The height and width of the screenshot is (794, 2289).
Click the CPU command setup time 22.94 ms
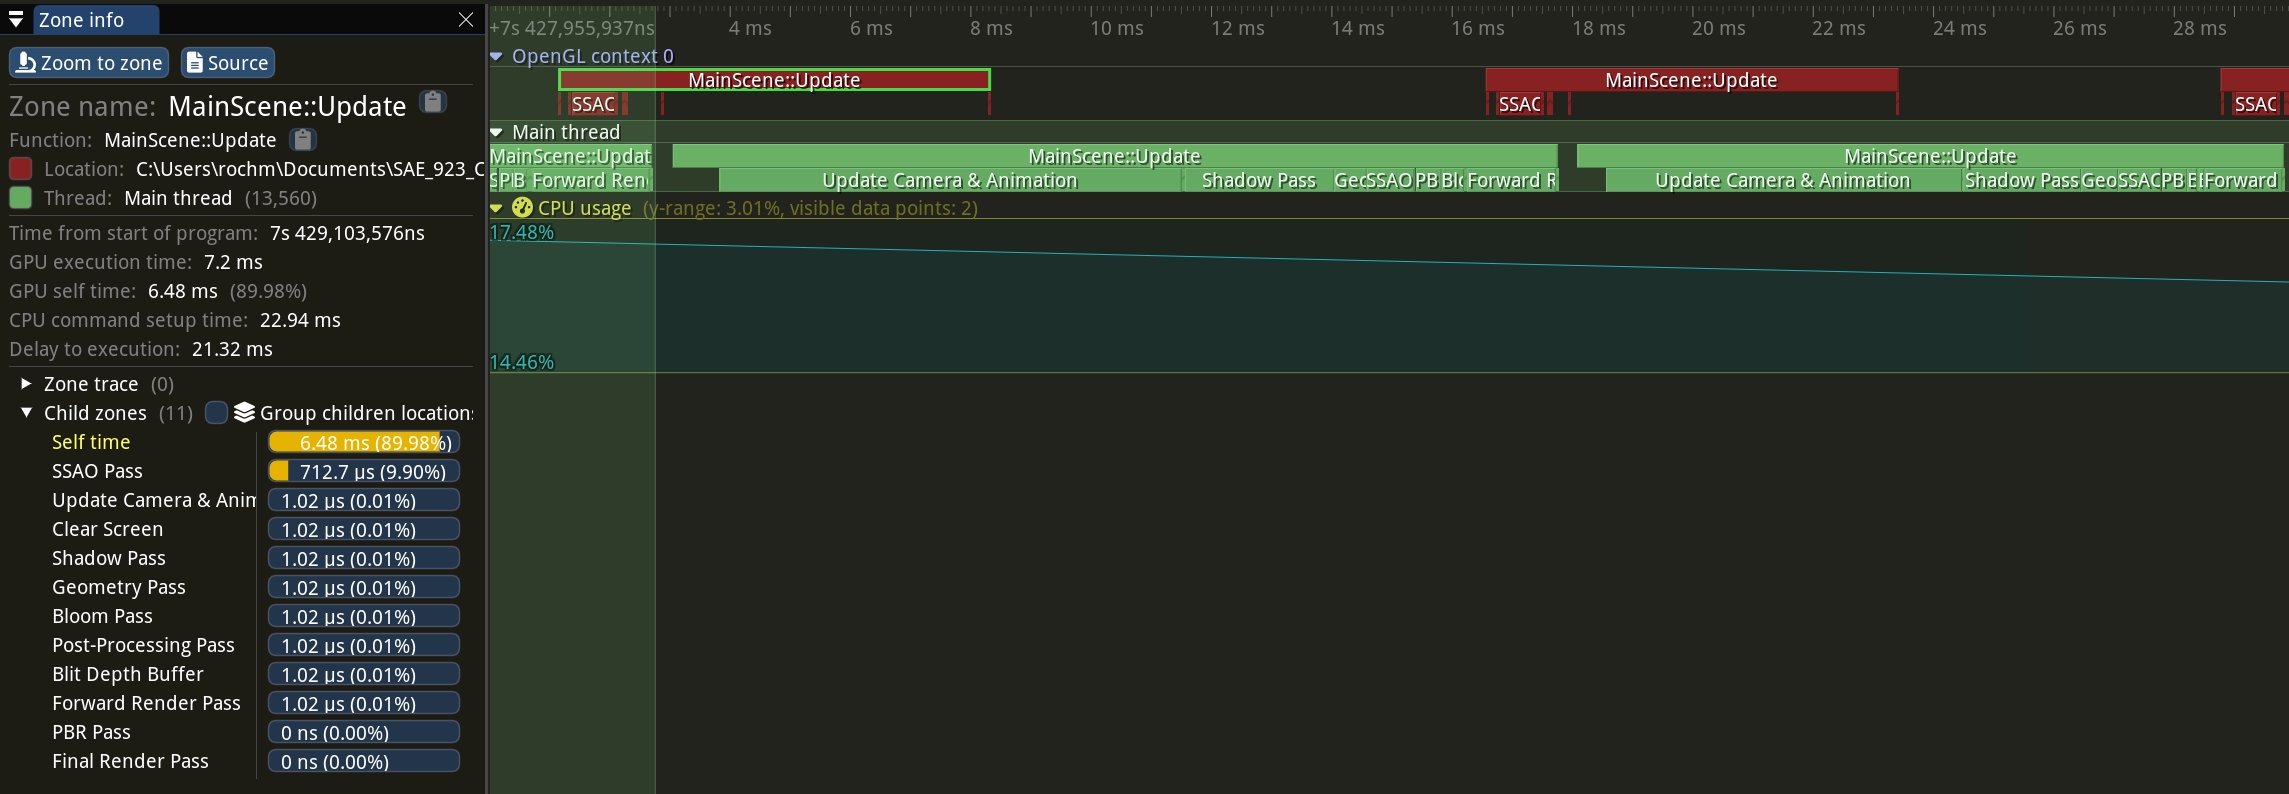pos(300,320)
